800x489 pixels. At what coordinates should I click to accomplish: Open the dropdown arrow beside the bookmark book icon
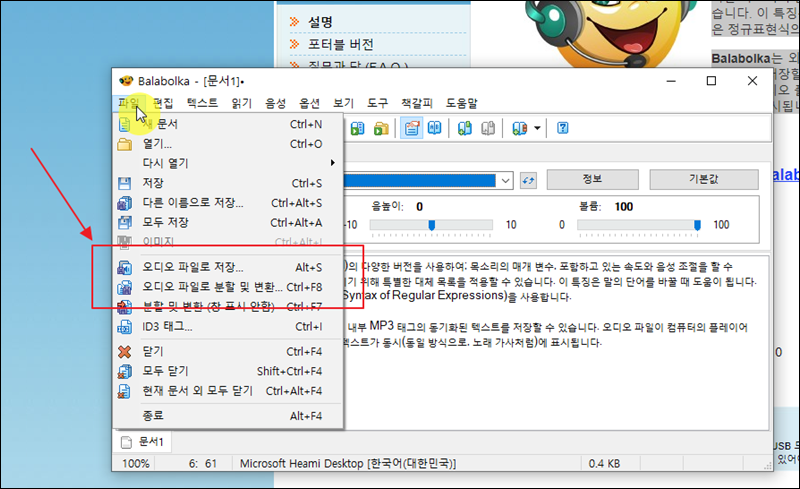537,128
